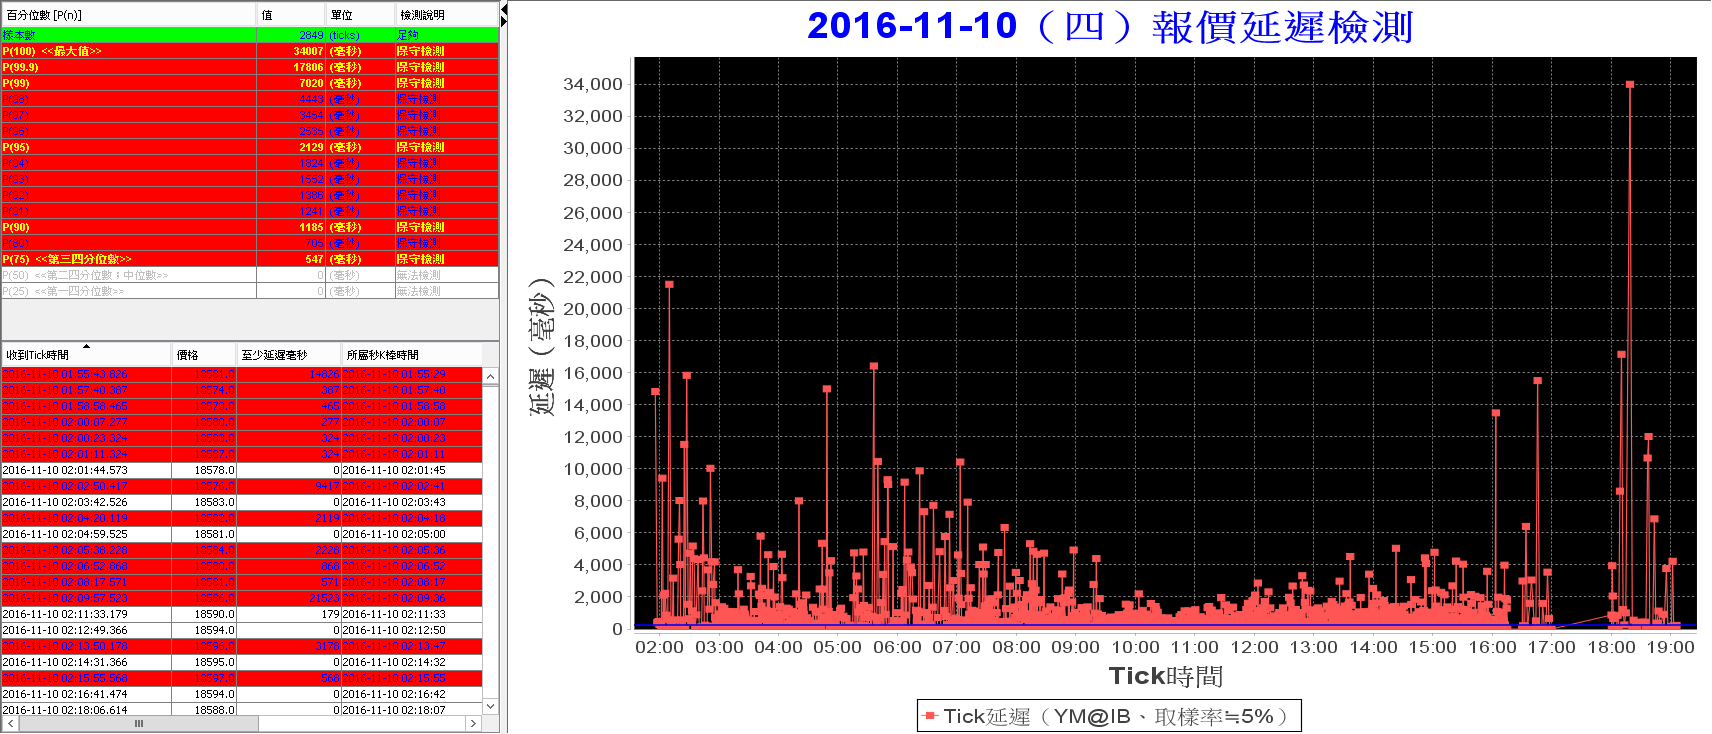Select the P(92) row

point(250,195)
